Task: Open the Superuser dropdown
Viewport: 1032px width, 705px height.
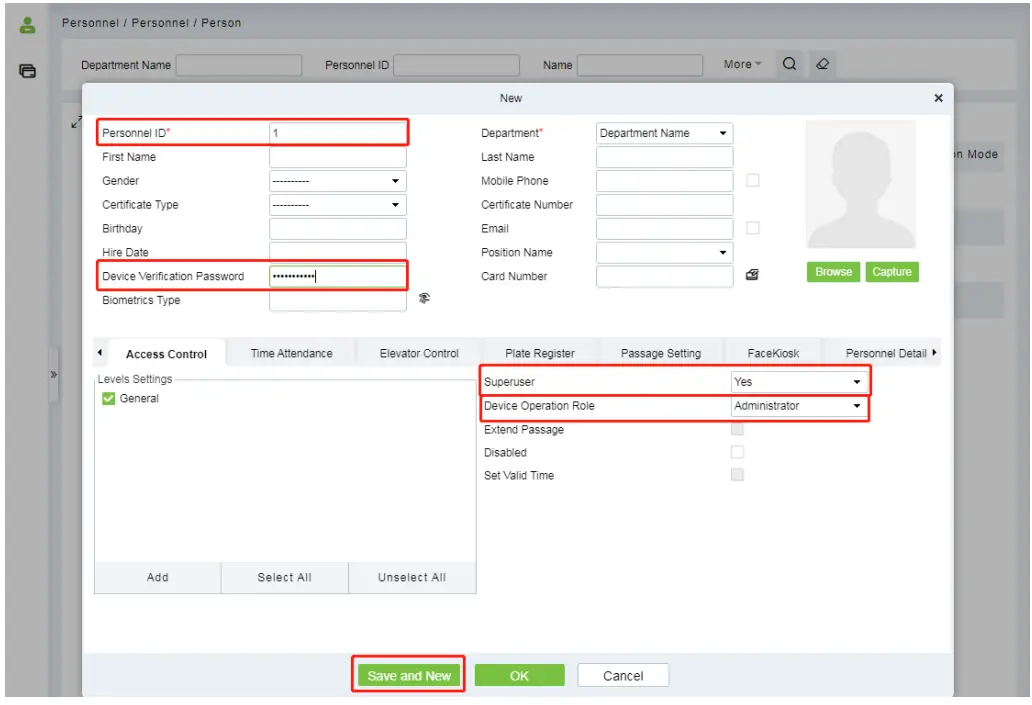Action: click(x=798, y=382)
